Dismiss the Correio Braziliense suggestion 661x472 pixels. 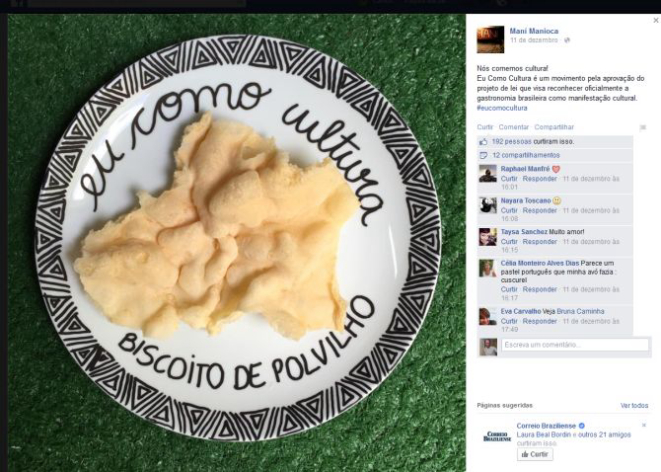(644, 425)
